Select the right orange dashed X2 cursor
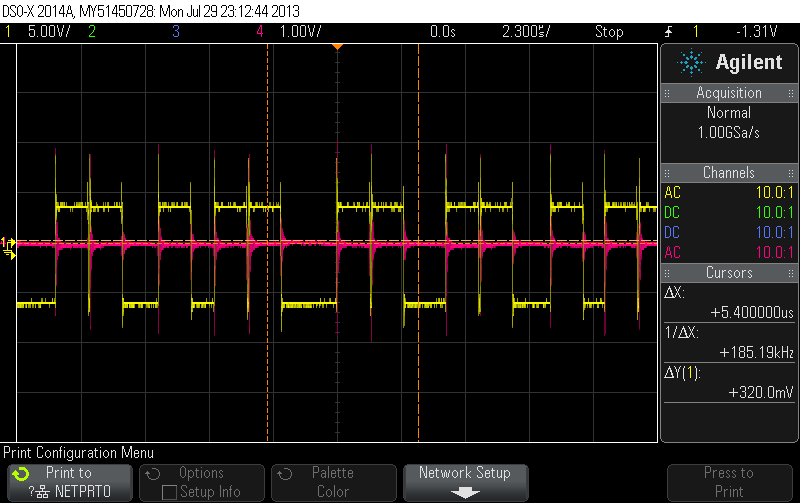800x503 pixels. tap(418, 243)
